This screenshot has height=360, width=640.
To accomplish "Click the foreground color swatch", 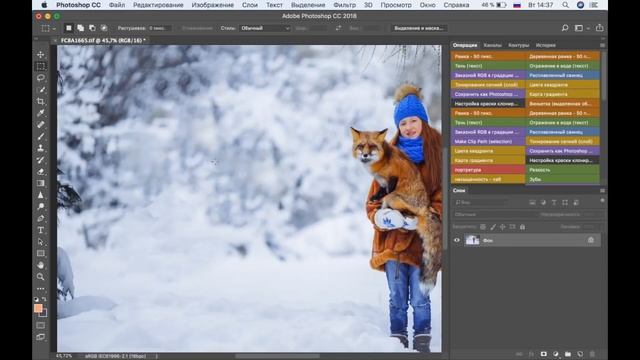I will pos(38,308).
